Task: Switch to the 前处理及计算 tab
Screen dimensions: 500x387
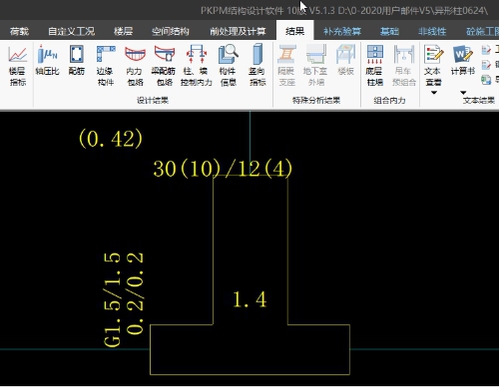Action: [x=238, y=31]
